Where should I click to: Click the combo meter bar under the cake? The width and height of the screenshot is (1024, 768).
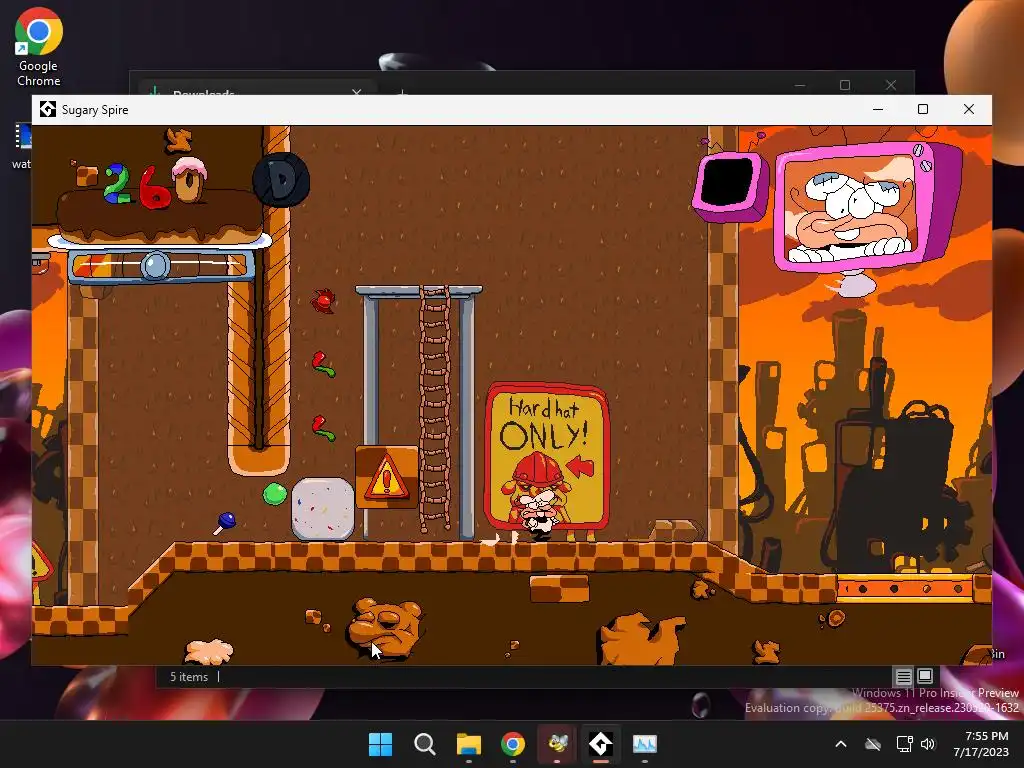(x=160, y=266)
